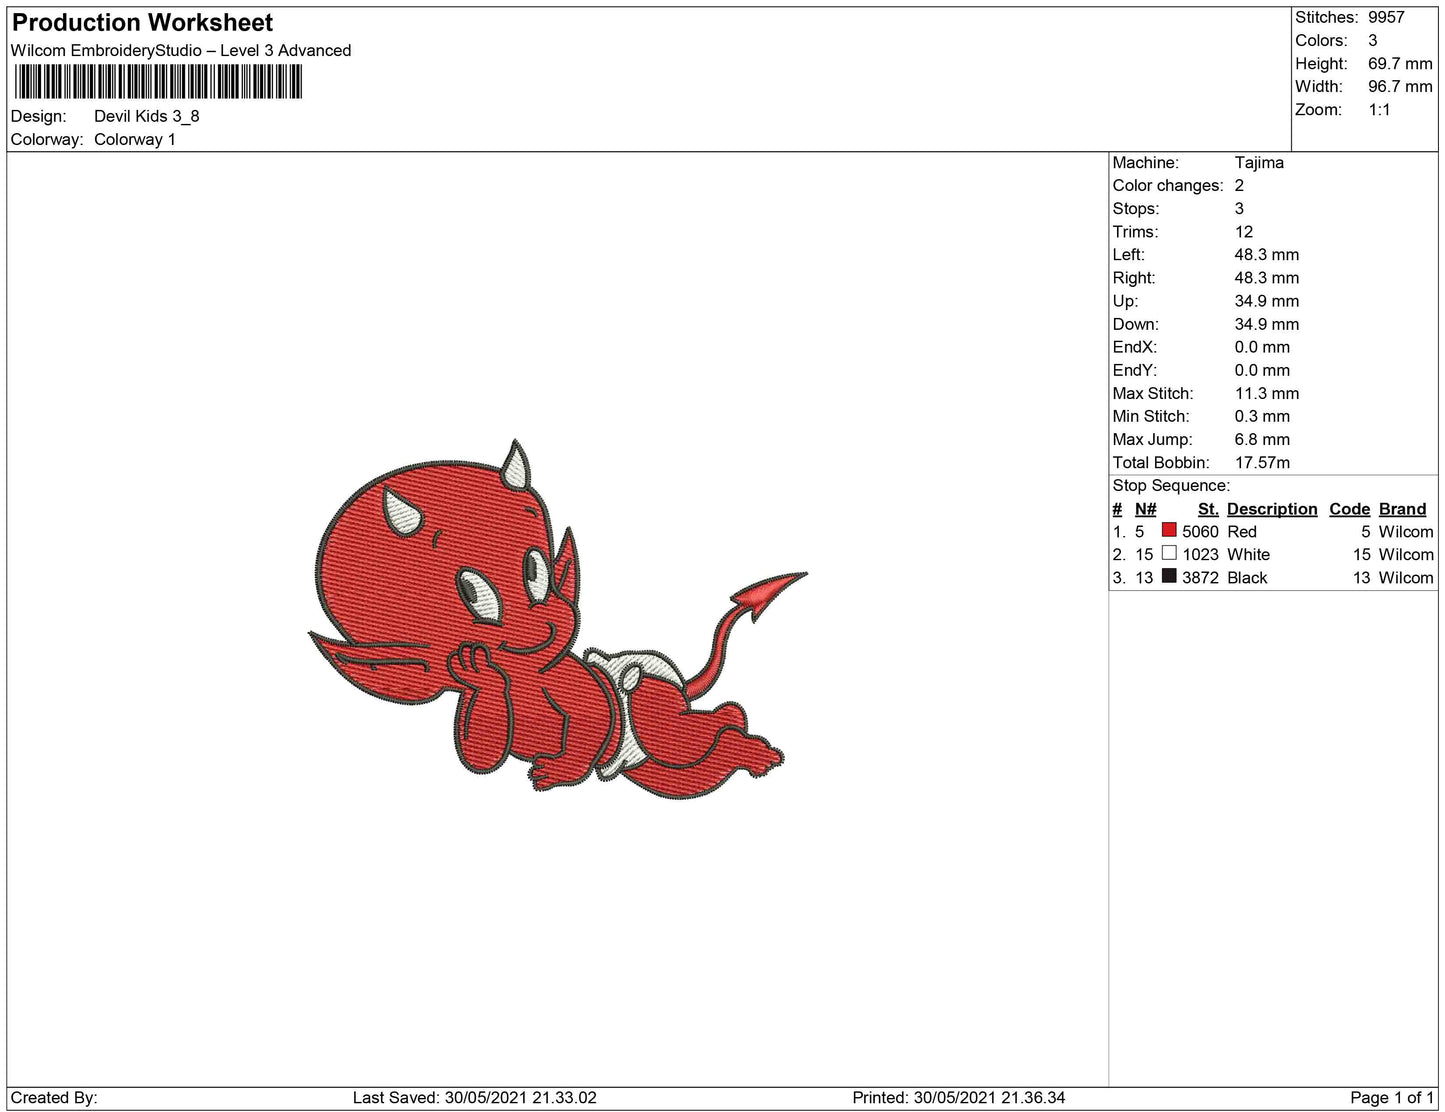Click the "Stop Sequence:" heading
This screenshot has height=1112, width=1445.
coord(1171,485)
